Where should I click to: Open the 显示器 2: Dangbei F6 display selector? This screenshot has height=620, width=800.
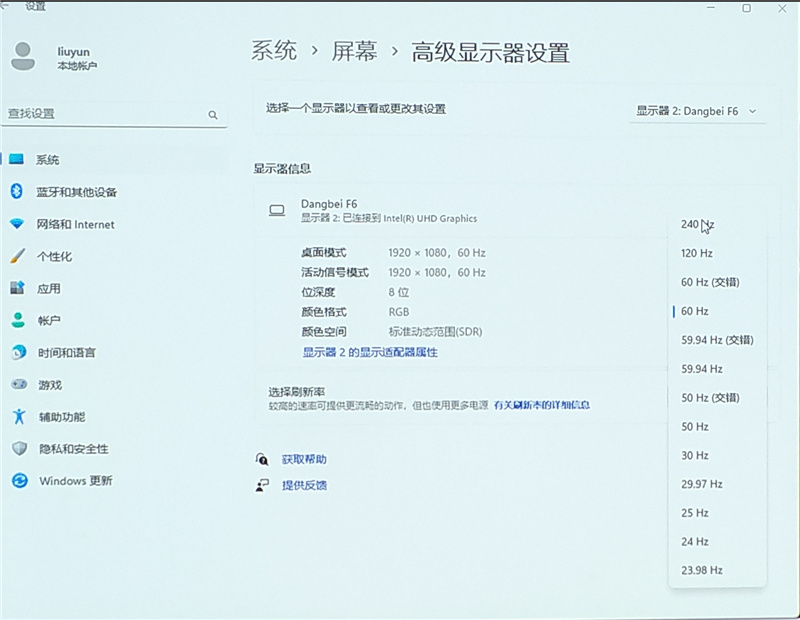click(697, 111)
